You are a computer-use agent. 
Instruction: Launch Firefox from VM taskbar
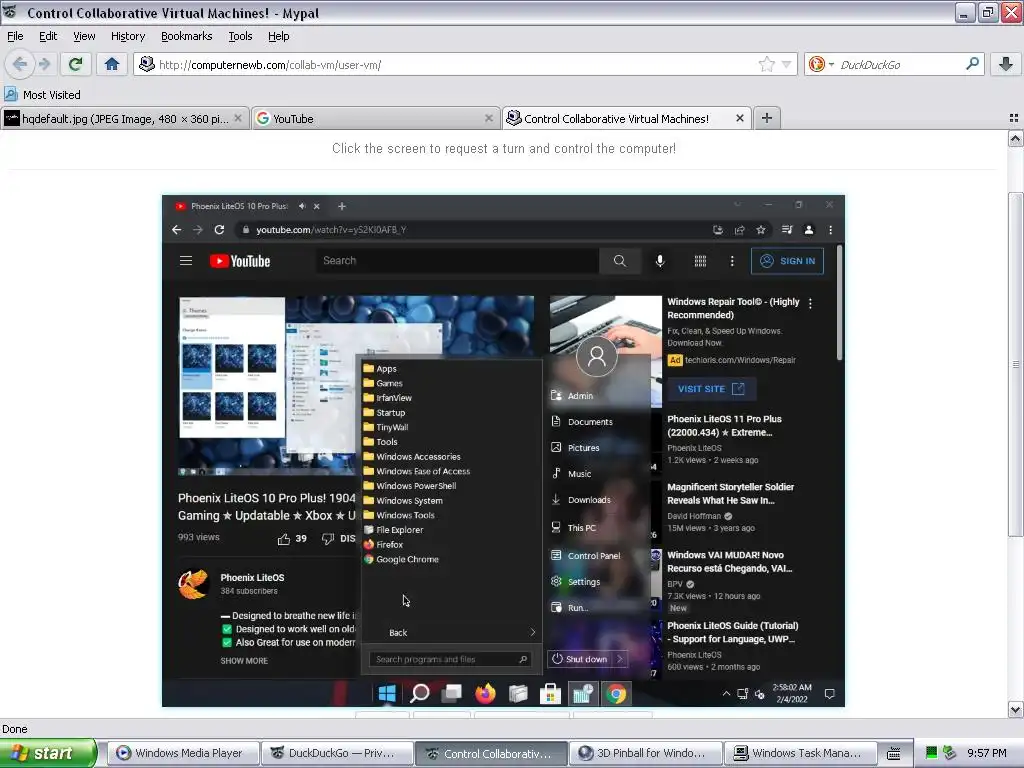(x=485, y=694)
